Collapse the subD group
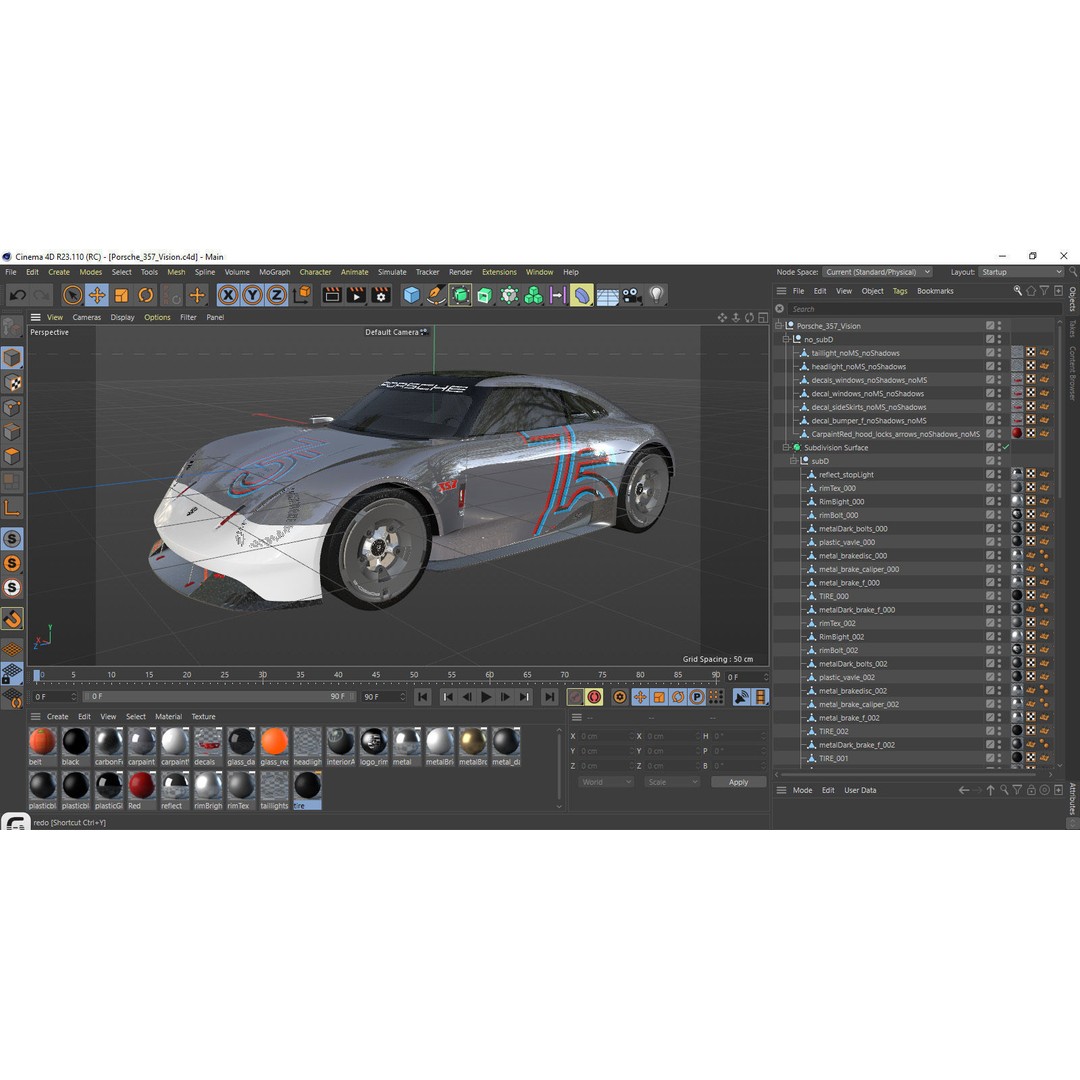This screenshot has width=1080, height=1080. [793, 461]
